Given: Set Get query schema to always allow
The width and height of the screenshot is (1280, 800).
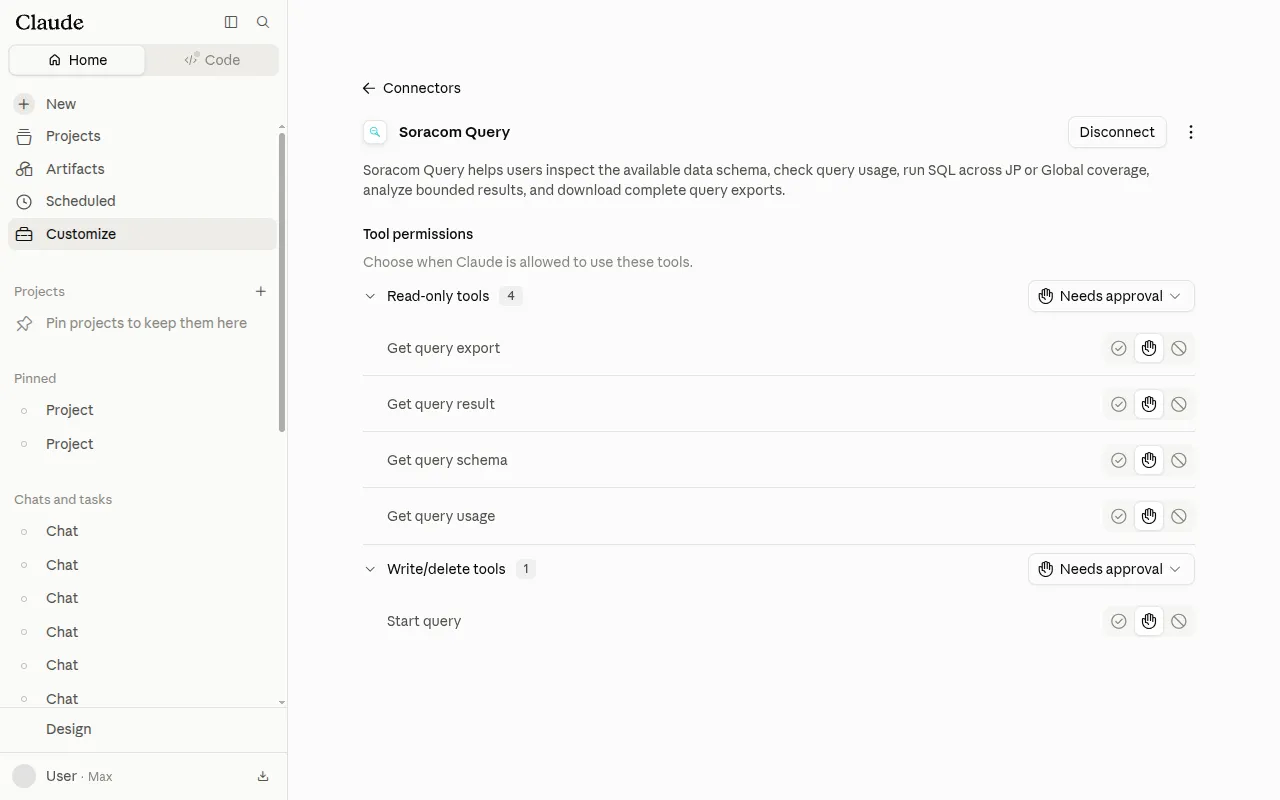Looking at the screenshot, I should tap(1119, 460).
